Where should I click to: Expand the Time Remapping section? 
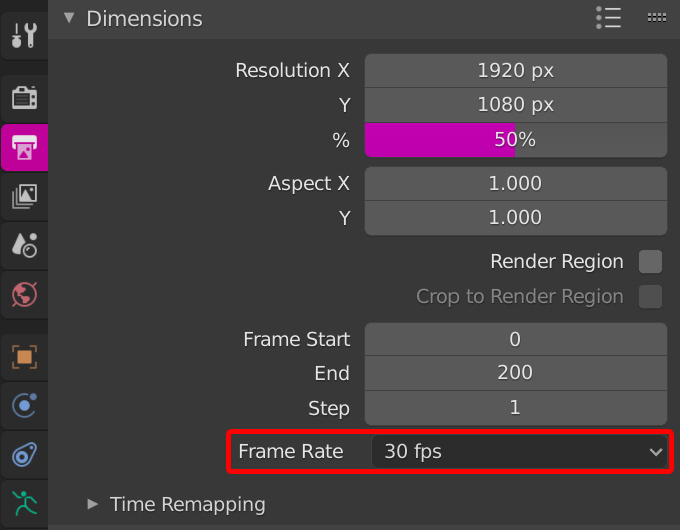click(x=93, y=504)
